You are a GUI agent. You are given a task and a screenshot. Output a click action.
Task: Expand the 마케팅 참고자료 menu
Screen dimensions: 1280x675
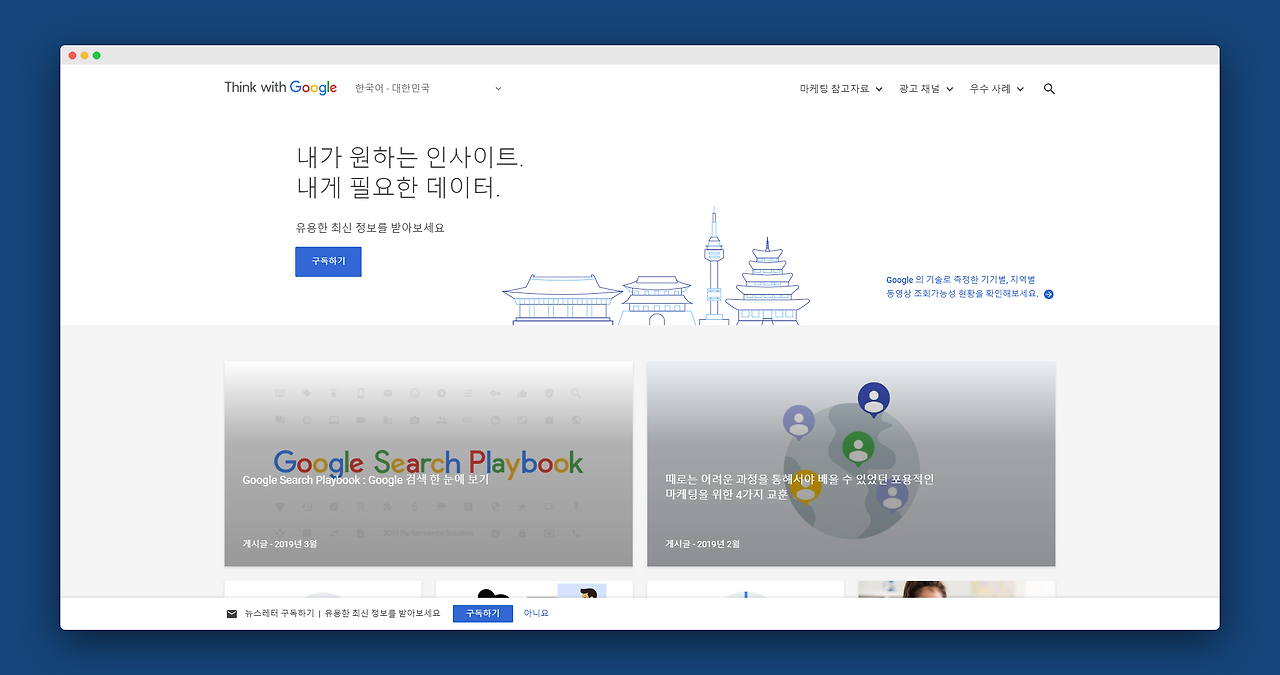pos(841,89)
